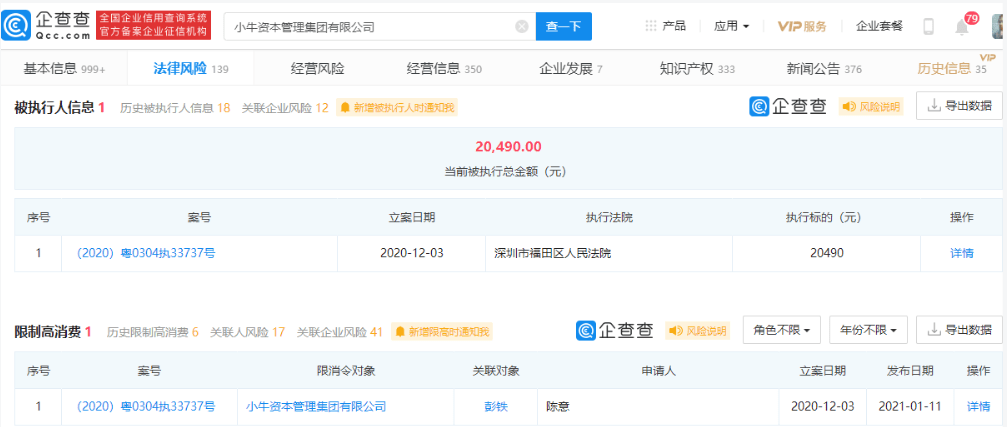This screenshot has width=1007, height=427.
Task: Clear the search box with the X icon
Action: click(x=521, y=26)
